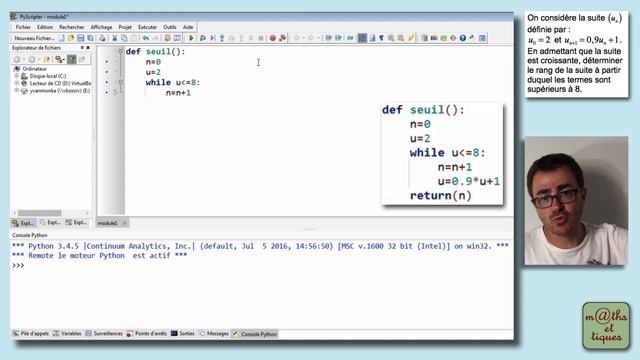Screen dimensions: 640x360
Task: Click the green Run arrow icon
Action: (x=191, y=38)
